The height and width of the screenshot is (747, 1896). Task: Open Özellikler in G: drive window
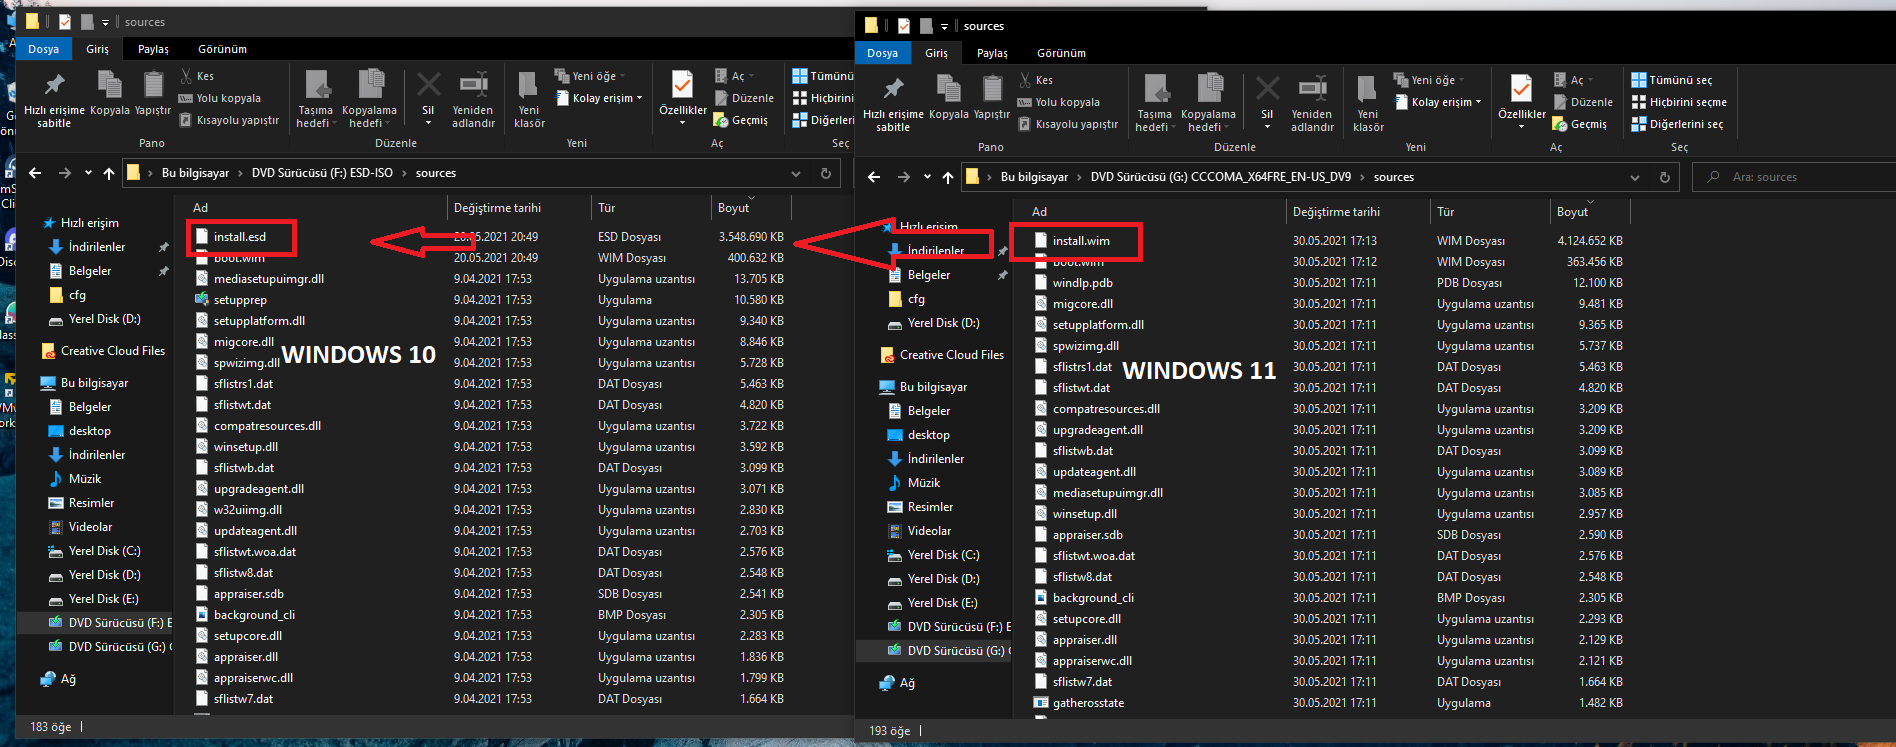[x=1522, y=102]
